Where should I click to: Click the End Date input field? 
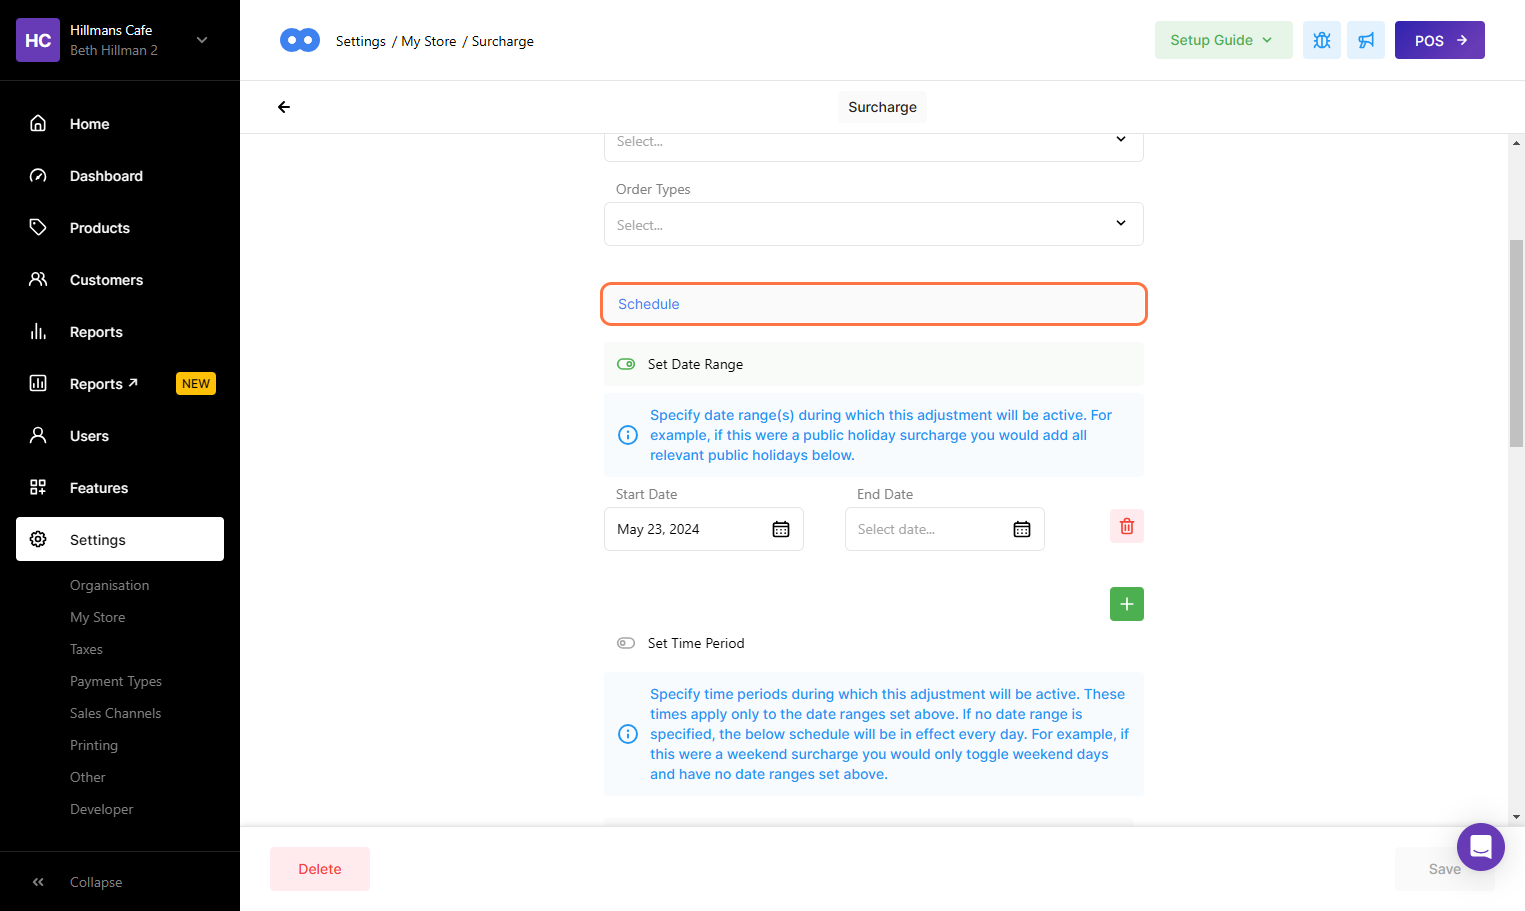point(925,529)
